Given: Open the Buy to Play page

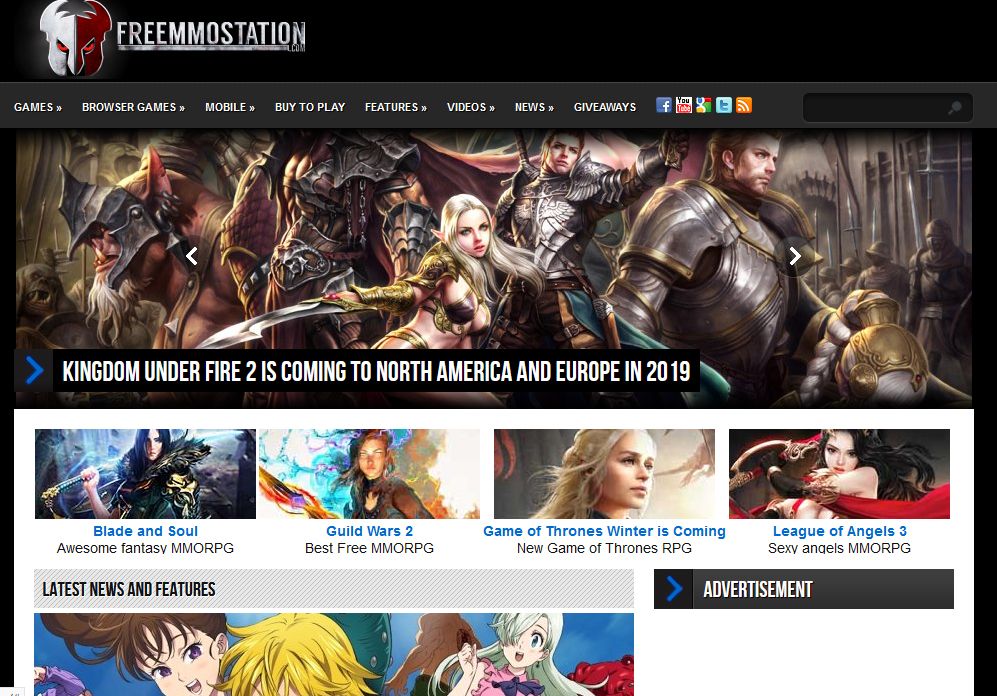Looking at the screenshot, I should point(310,107).
